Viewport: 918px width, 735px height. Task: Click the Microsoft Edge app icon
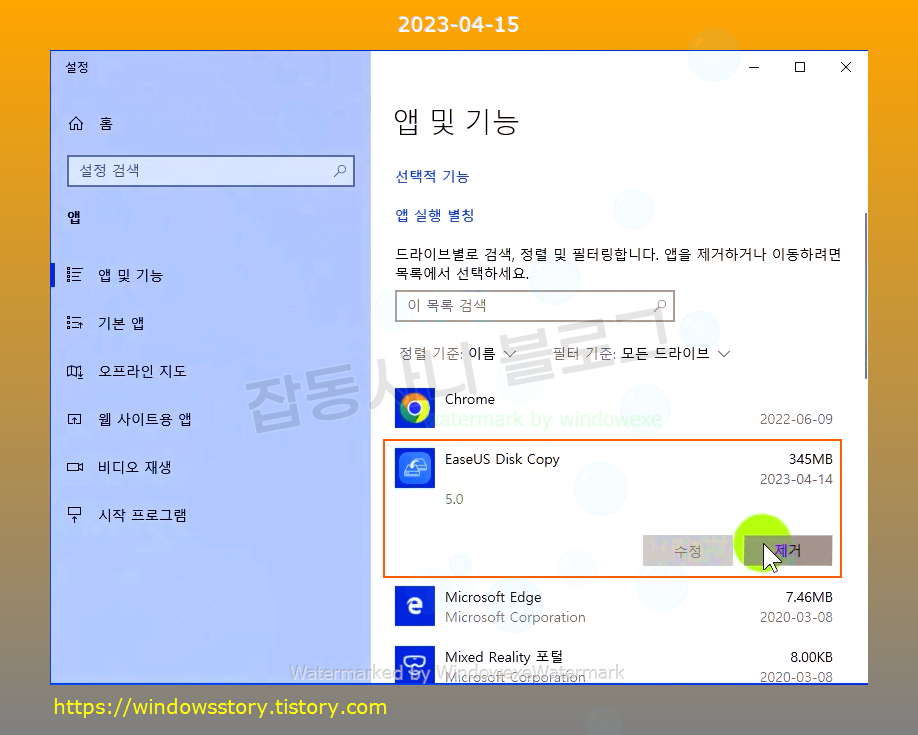click(415, 606)
